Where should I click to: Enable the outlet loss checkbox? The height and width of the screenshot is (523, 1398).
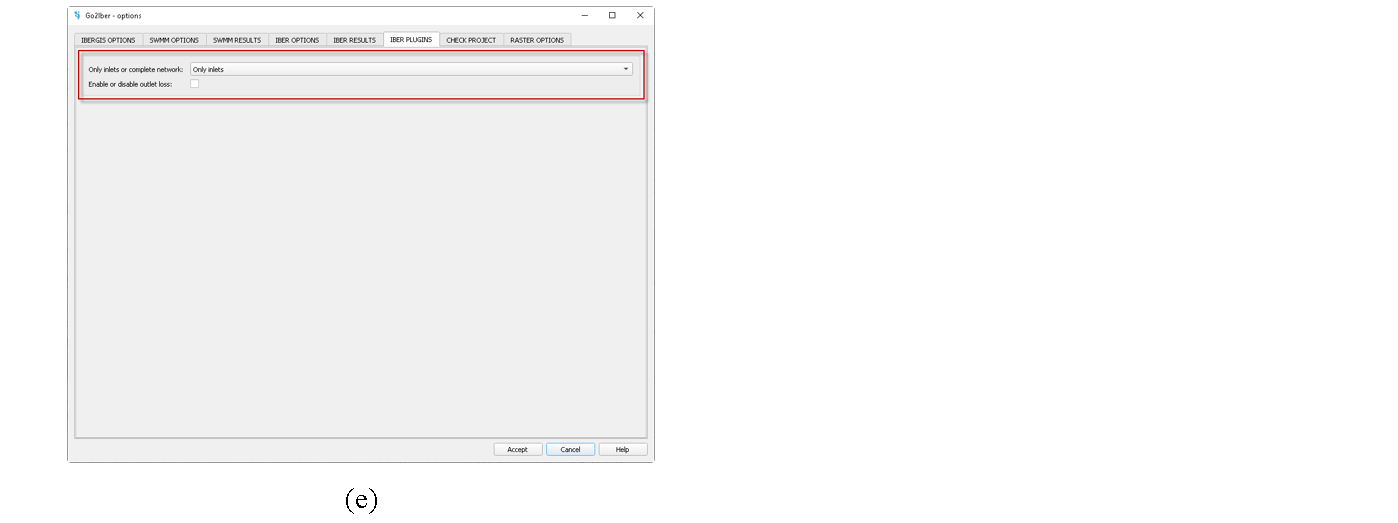[x=195, y=84]
